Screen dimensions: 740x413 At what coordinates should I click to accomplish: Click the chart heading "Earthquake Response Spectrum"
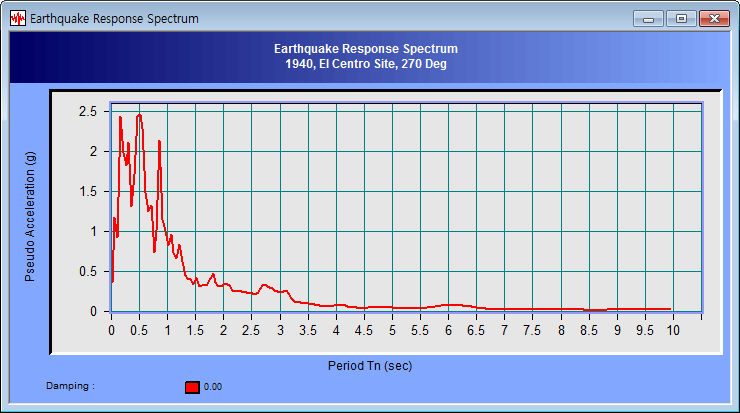point(365,48)
